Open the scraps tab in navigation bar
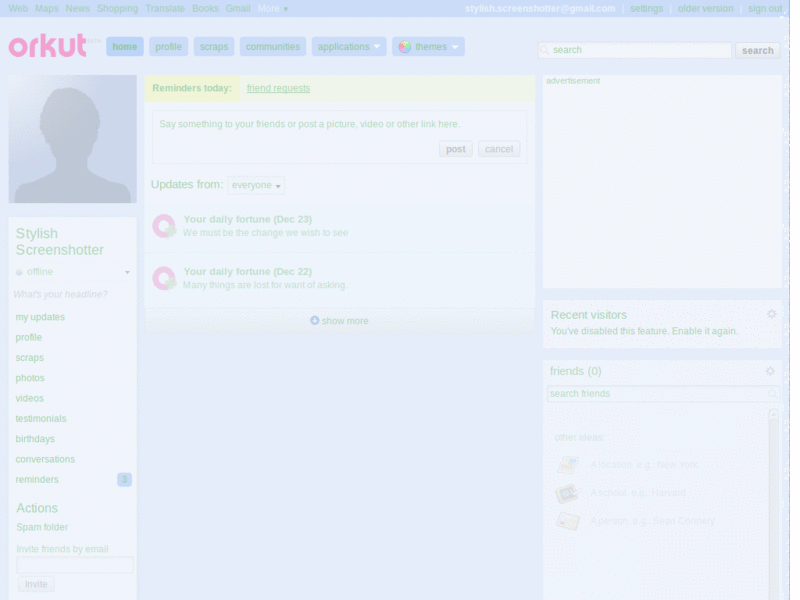 (214, 47)
